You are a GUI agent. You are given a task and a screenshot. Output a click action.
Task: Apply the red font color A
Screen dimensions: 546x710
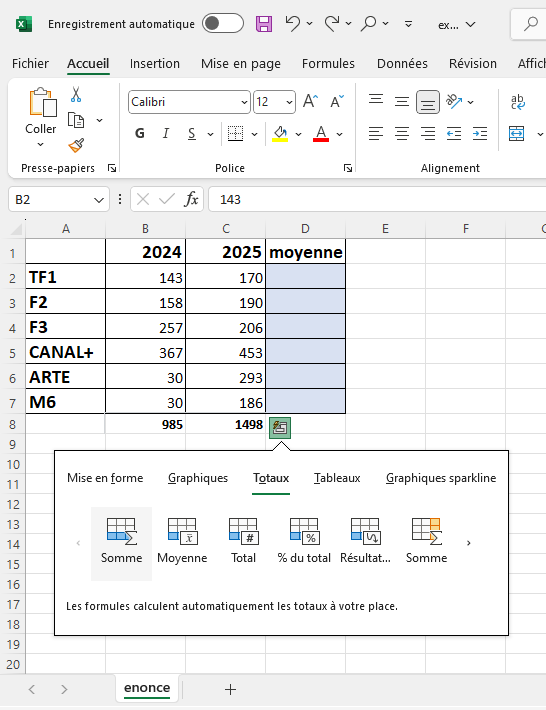coord(321,134)
